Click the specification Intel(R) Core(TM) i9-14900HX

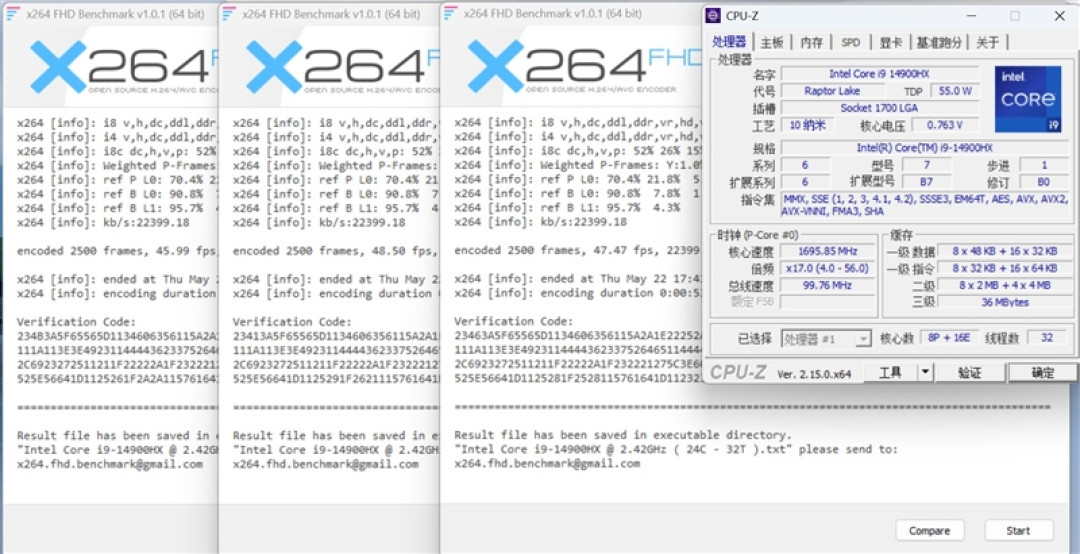tap(925, 148)
